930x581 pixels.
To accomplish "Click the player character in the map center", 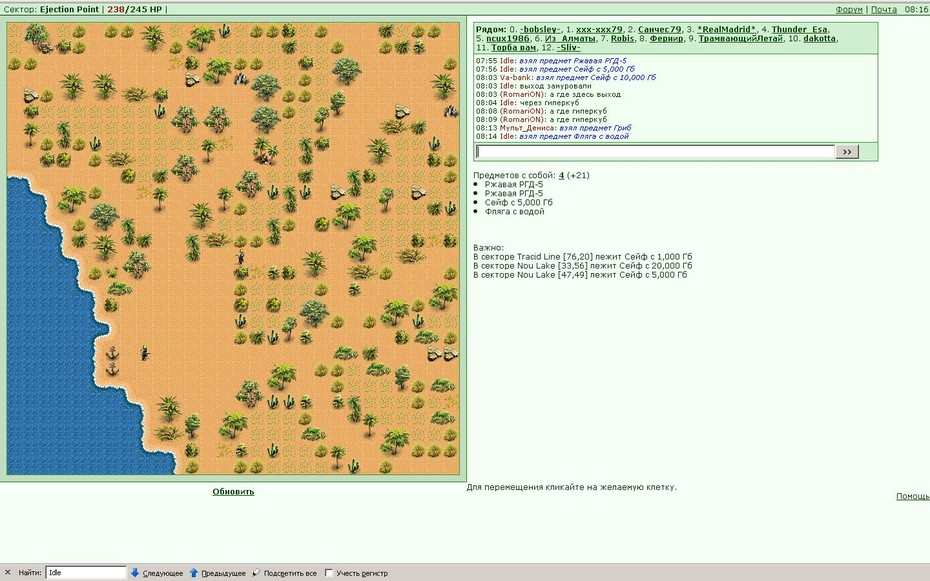I will 241,257.
